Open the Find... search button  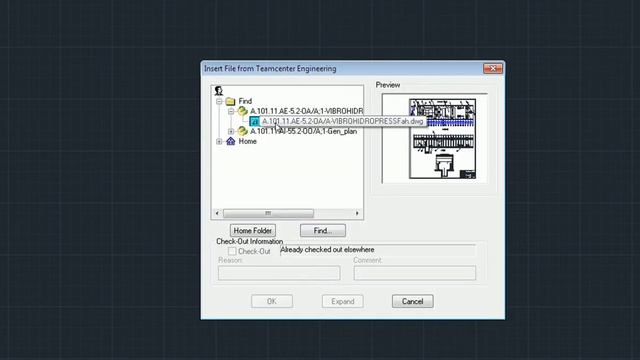323,231
